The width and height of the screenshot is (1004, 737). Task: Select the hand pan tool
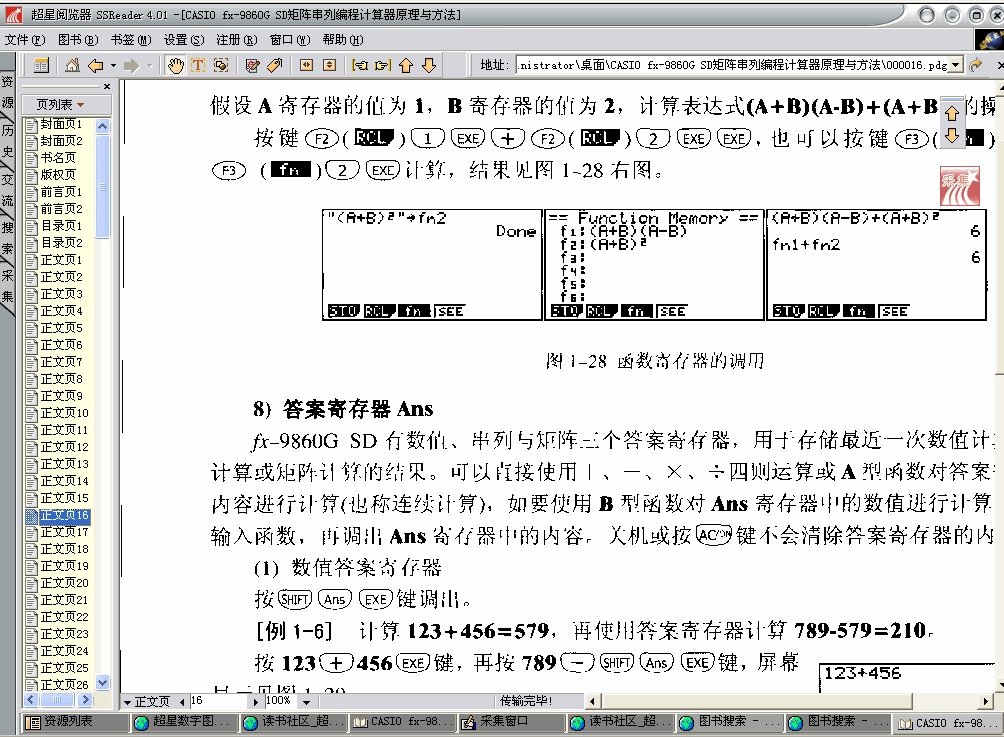pos(175,65)
